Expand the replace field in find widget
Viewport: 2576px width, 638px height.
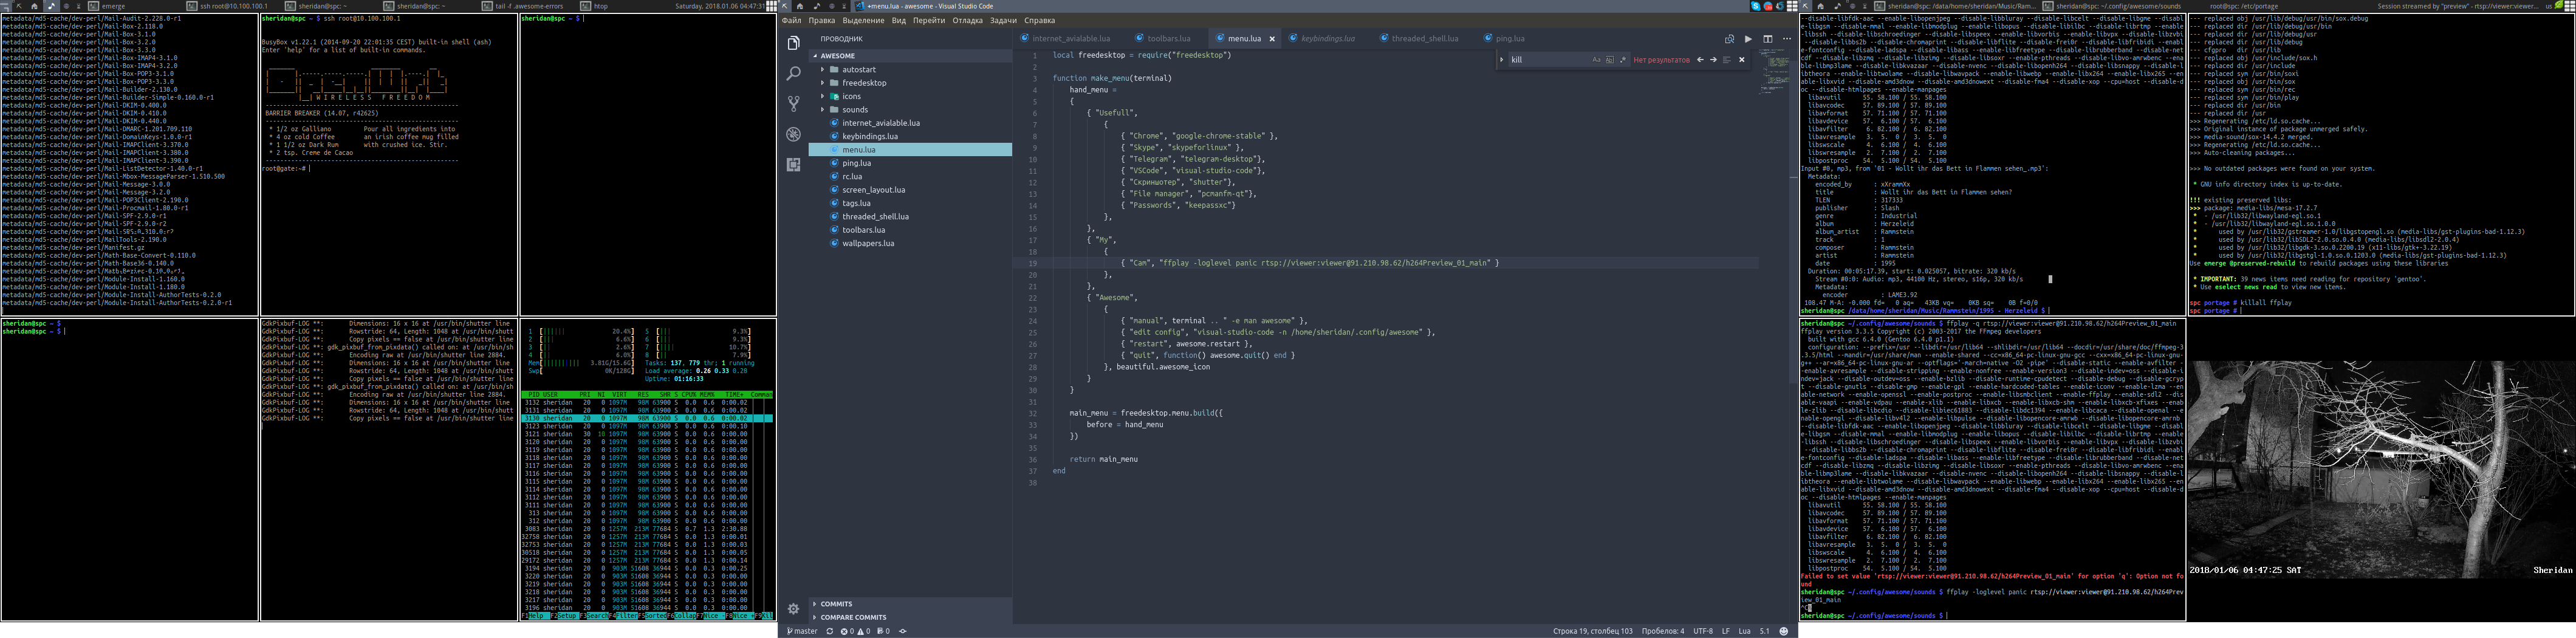1502,60
